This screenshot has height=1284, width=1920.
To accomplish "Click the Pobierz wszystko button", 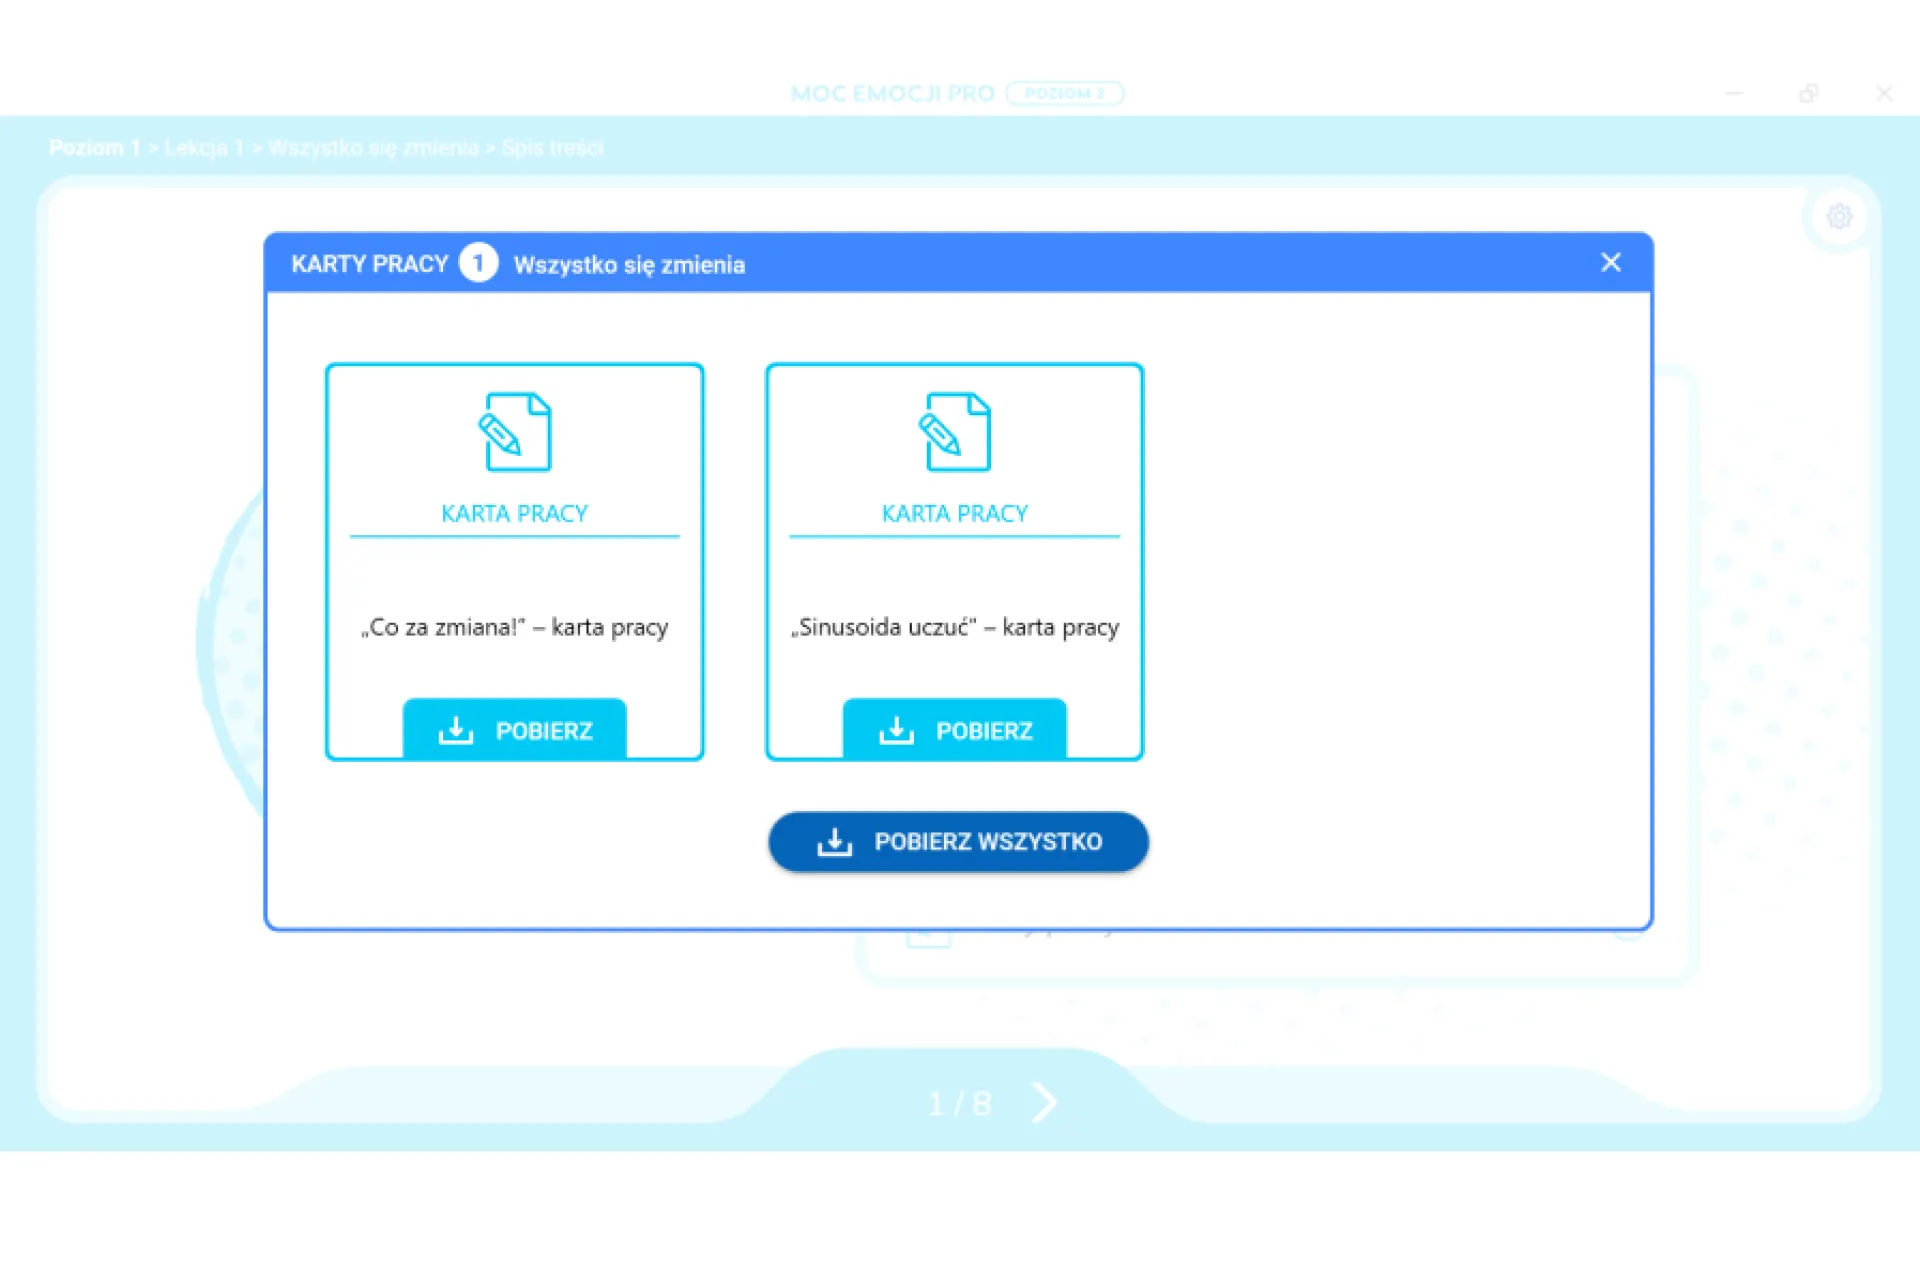I will pyautogui.click(x=958, y=842).
